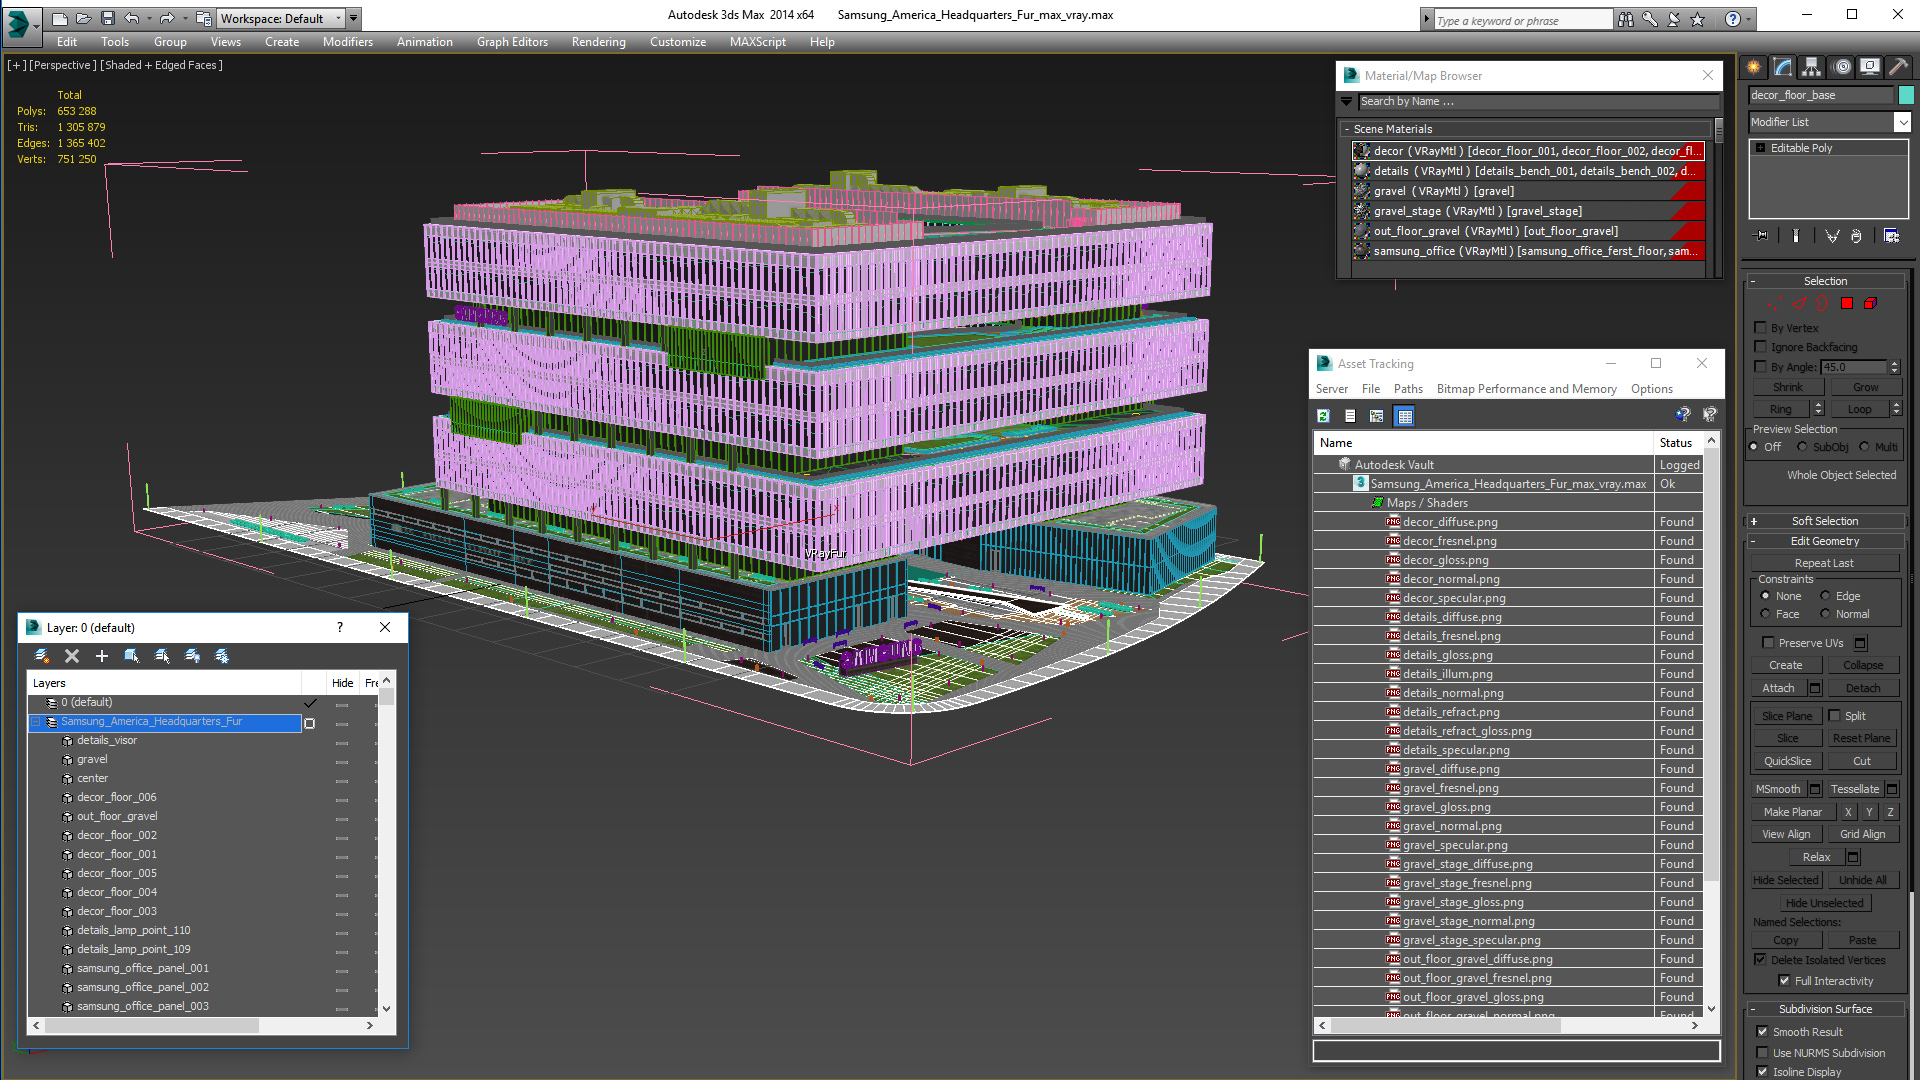
Task: Open the Hierarchy command panel tab
Action: click(1811, 67)
